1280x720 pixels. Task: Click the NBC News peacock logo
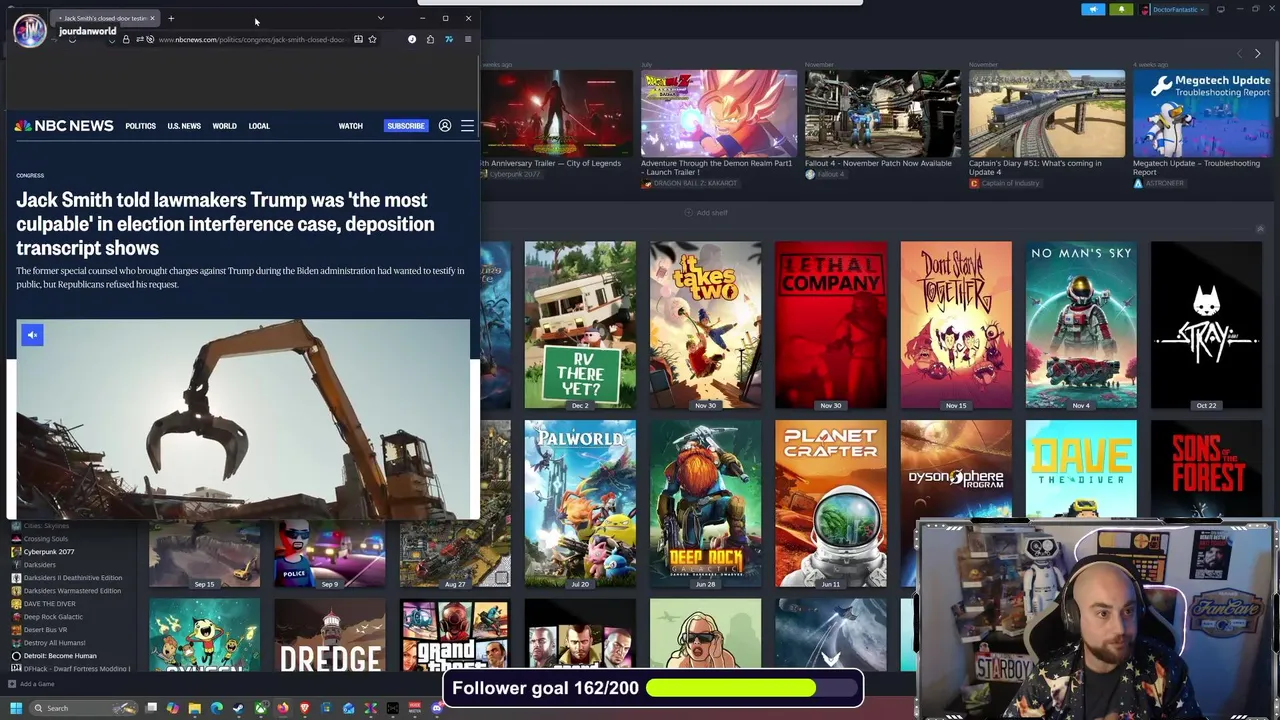pos(23,126)
